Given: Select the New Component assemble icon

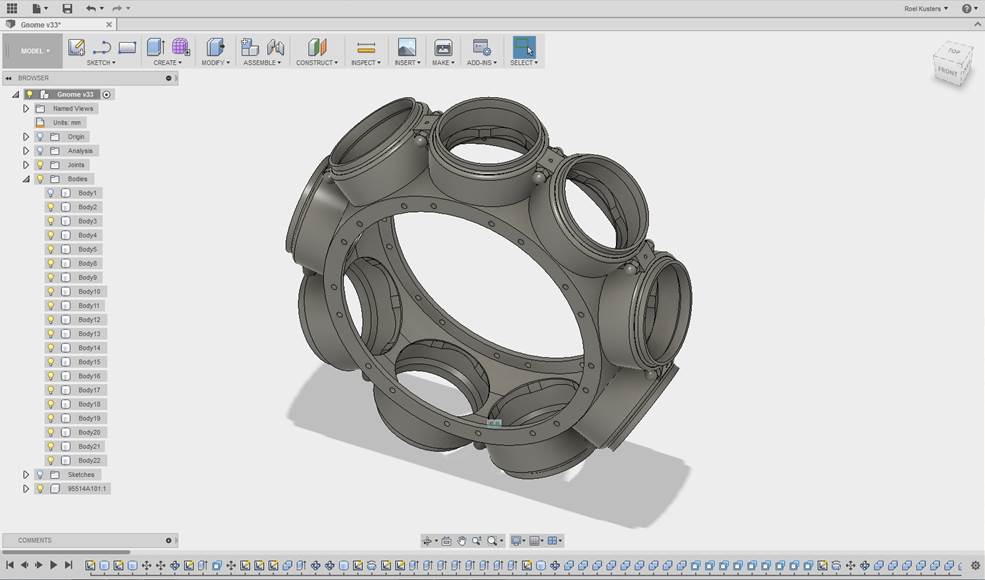Looking at the screenshot, I should click(x=249, y=47).
